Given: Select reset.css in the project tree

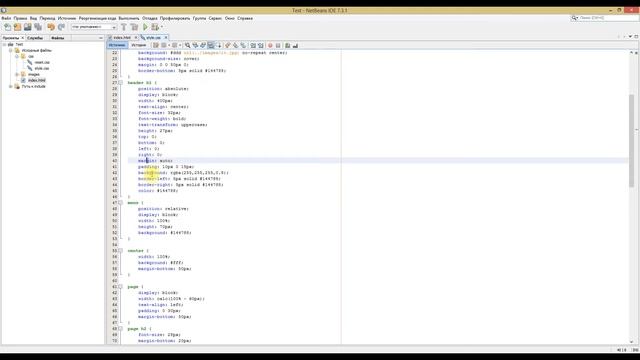Looking at the screenshot, I should 42,62.
